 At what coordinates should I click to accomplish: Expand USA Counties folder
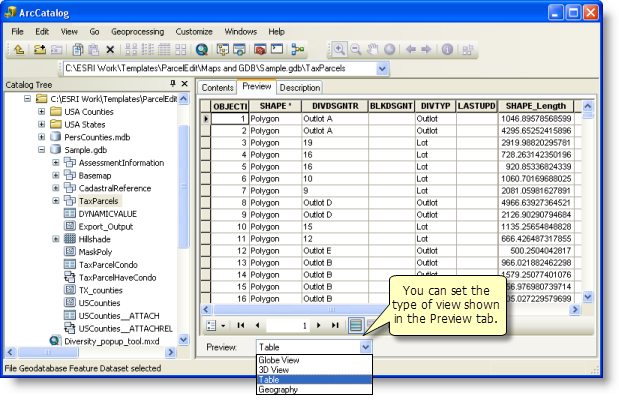(x=41, y=112)
